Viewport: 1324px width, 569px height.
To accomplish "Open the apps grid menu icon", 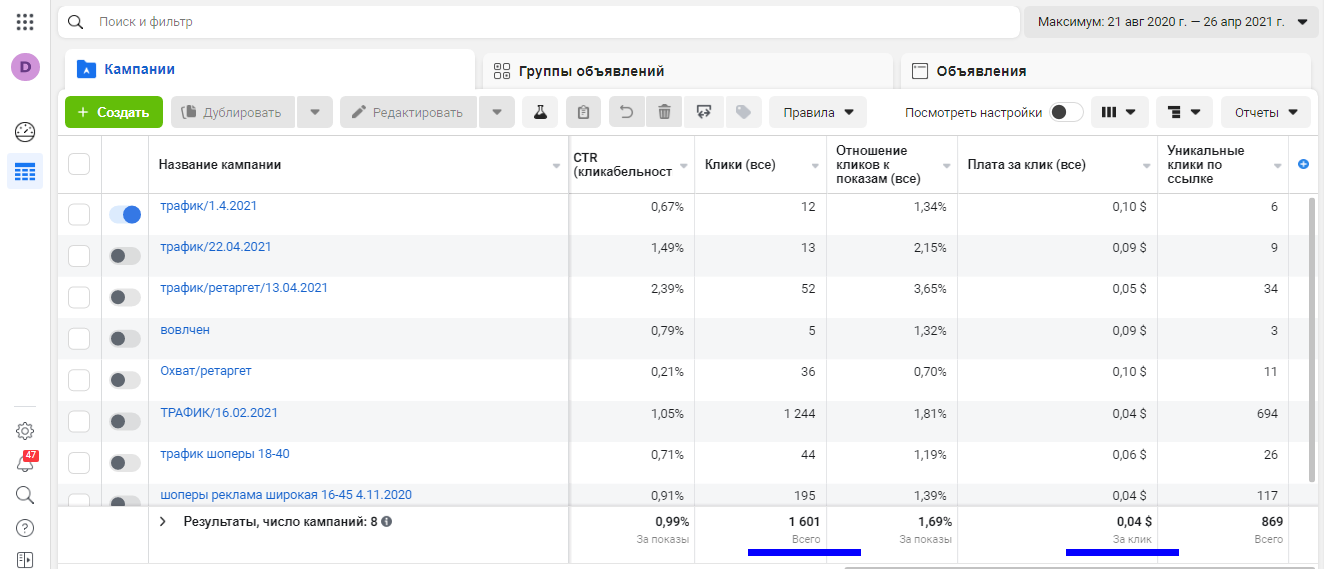I will point(25,21).
